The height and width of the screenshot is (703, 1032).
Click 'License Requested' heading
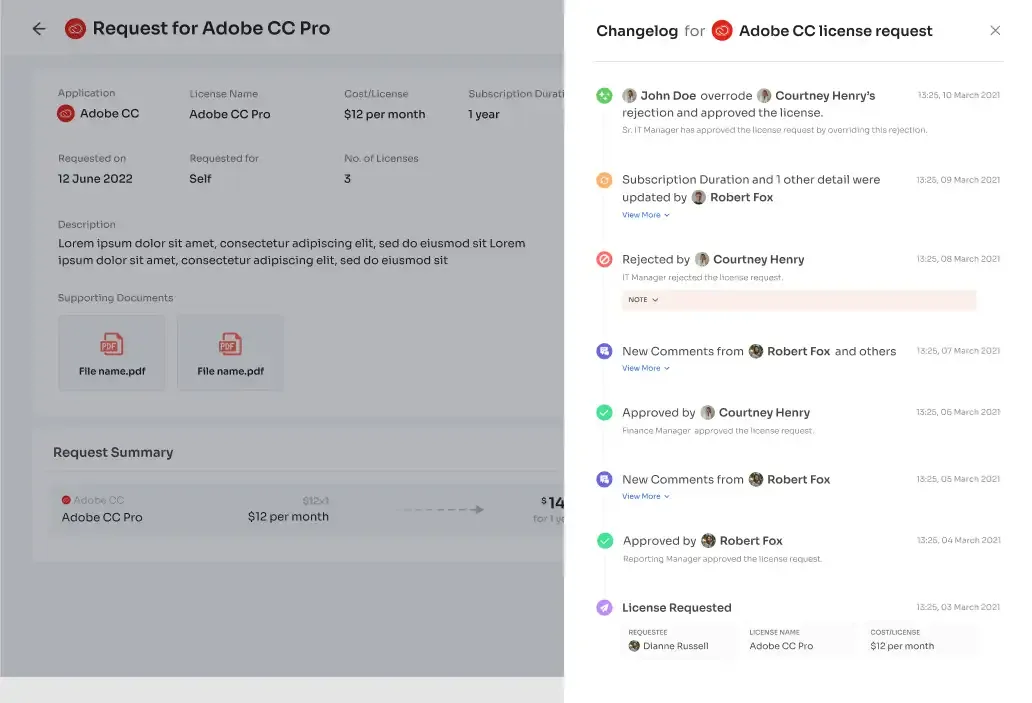[x=677, y=608]
